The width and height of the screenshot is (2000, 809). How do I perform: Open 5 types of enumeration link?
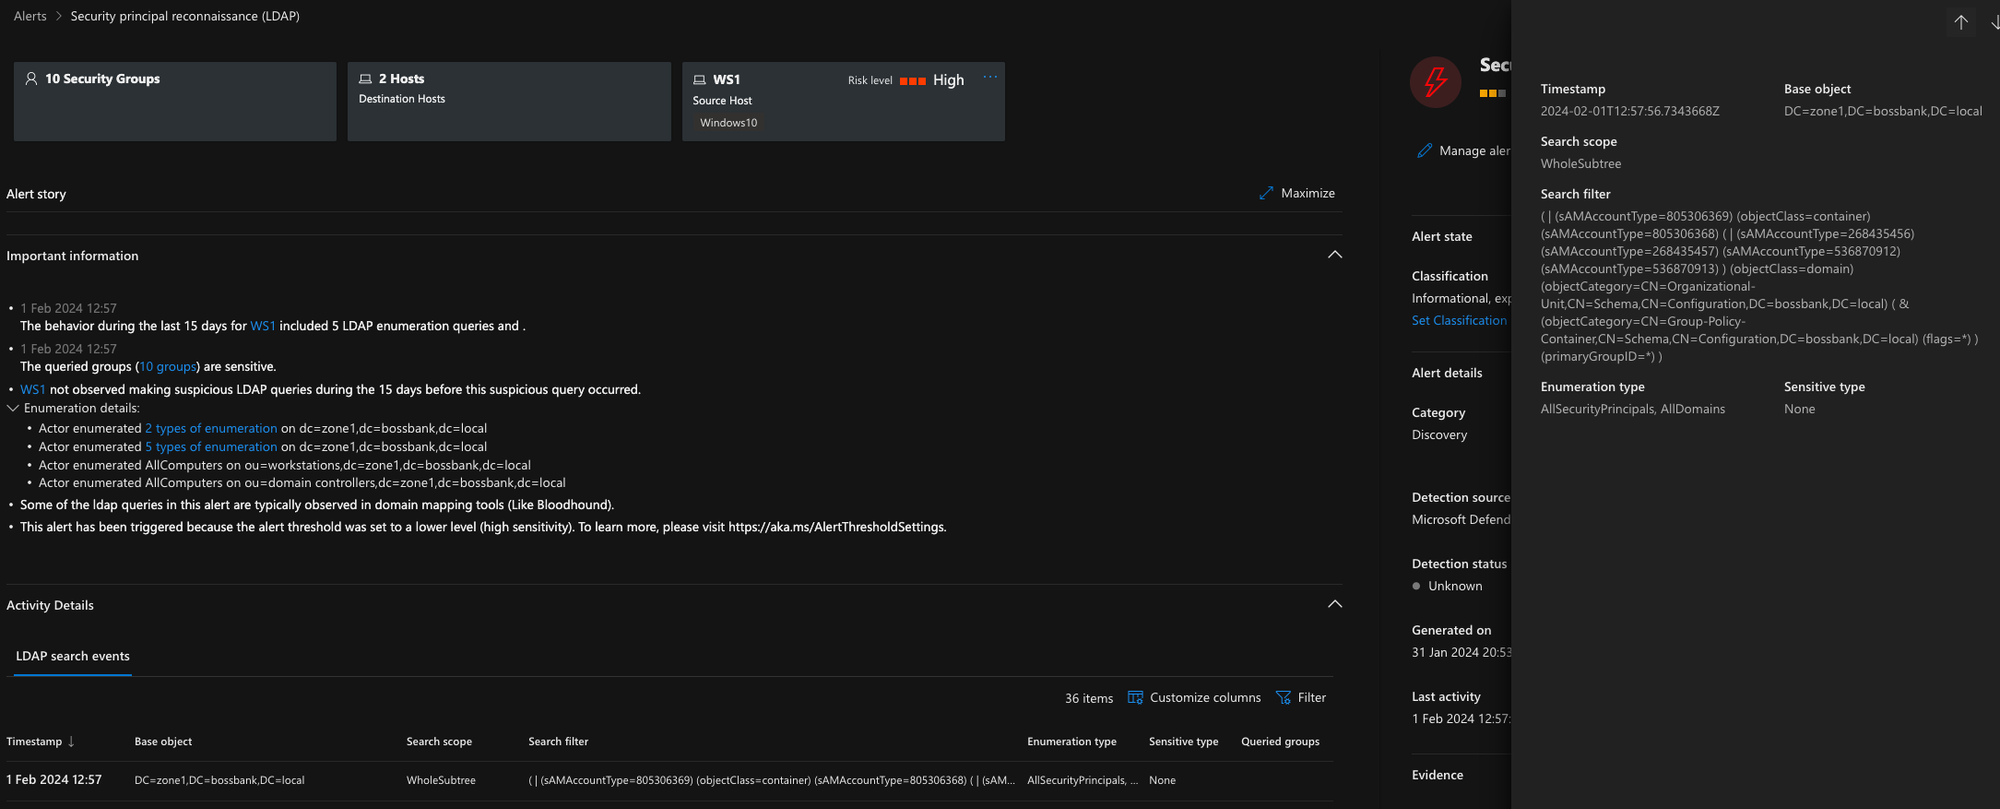211,447
